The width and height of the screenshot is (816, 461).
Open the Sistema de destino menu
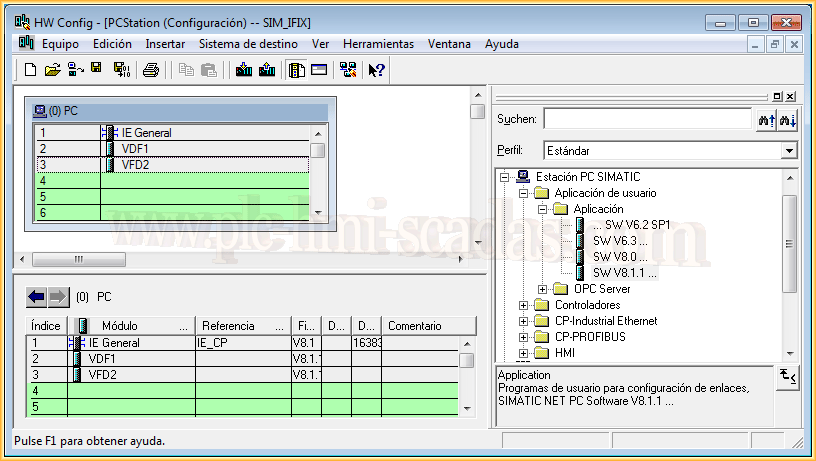point(248,44)
